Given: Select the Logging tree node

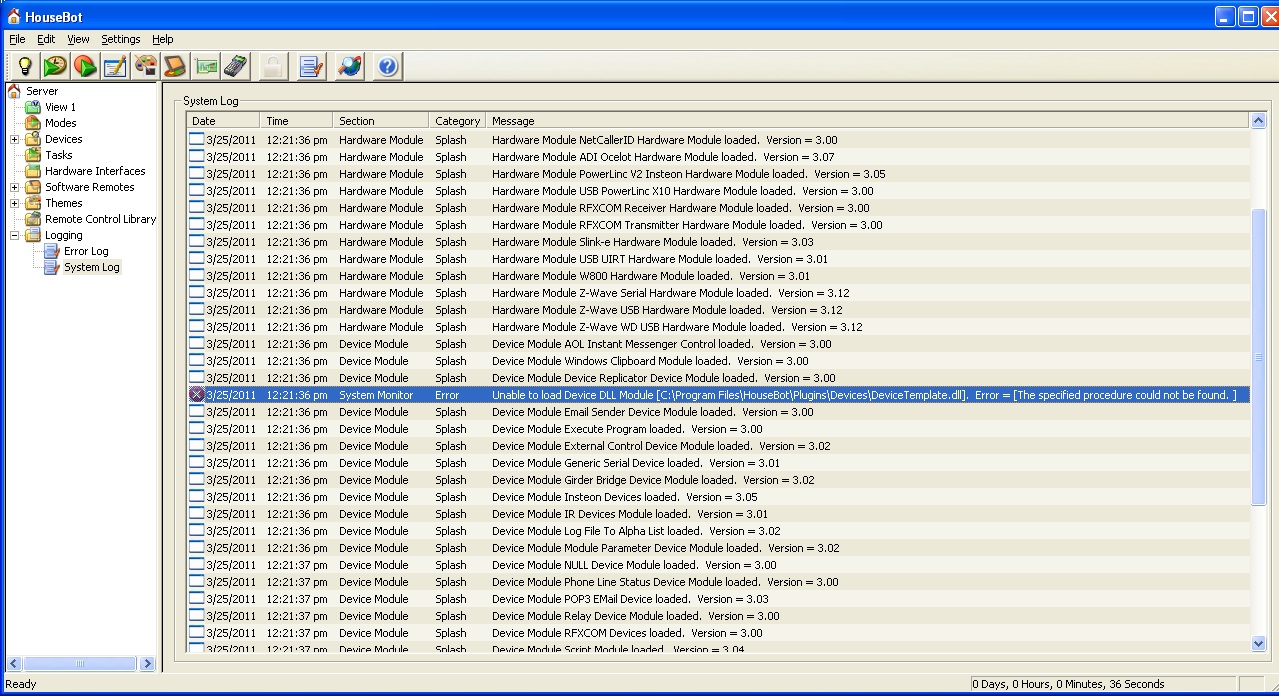Looking at the screenshot, I should tap(63, 235).
